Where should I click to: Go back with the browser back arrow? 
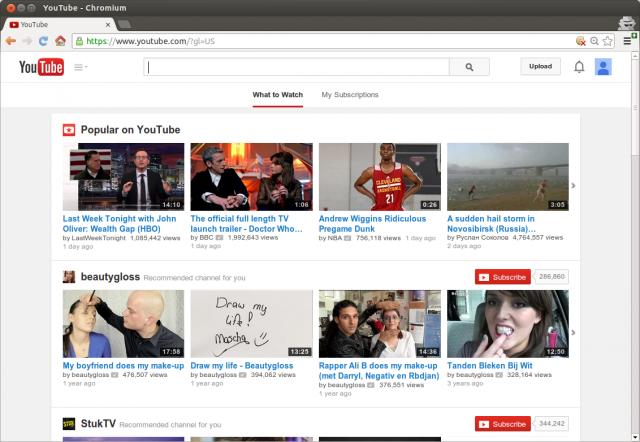[11, 41]
